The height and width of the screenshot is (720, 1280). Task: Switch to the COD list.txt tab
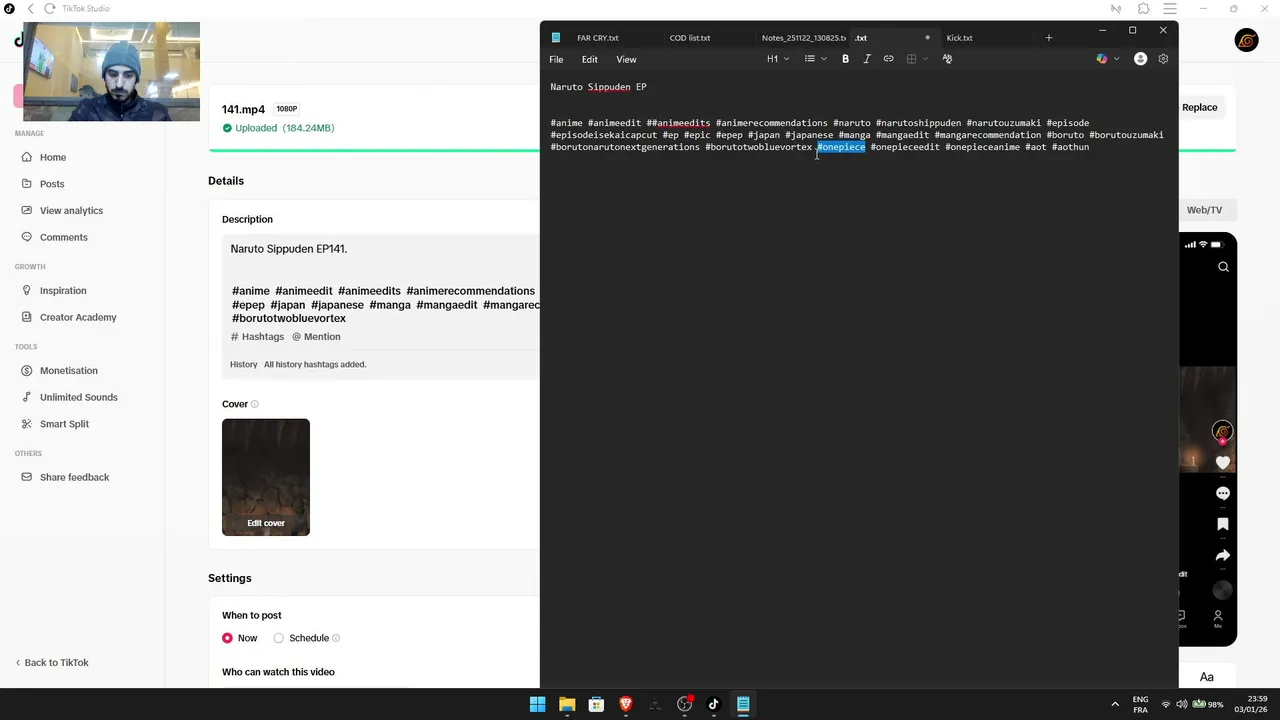[690, 38]
